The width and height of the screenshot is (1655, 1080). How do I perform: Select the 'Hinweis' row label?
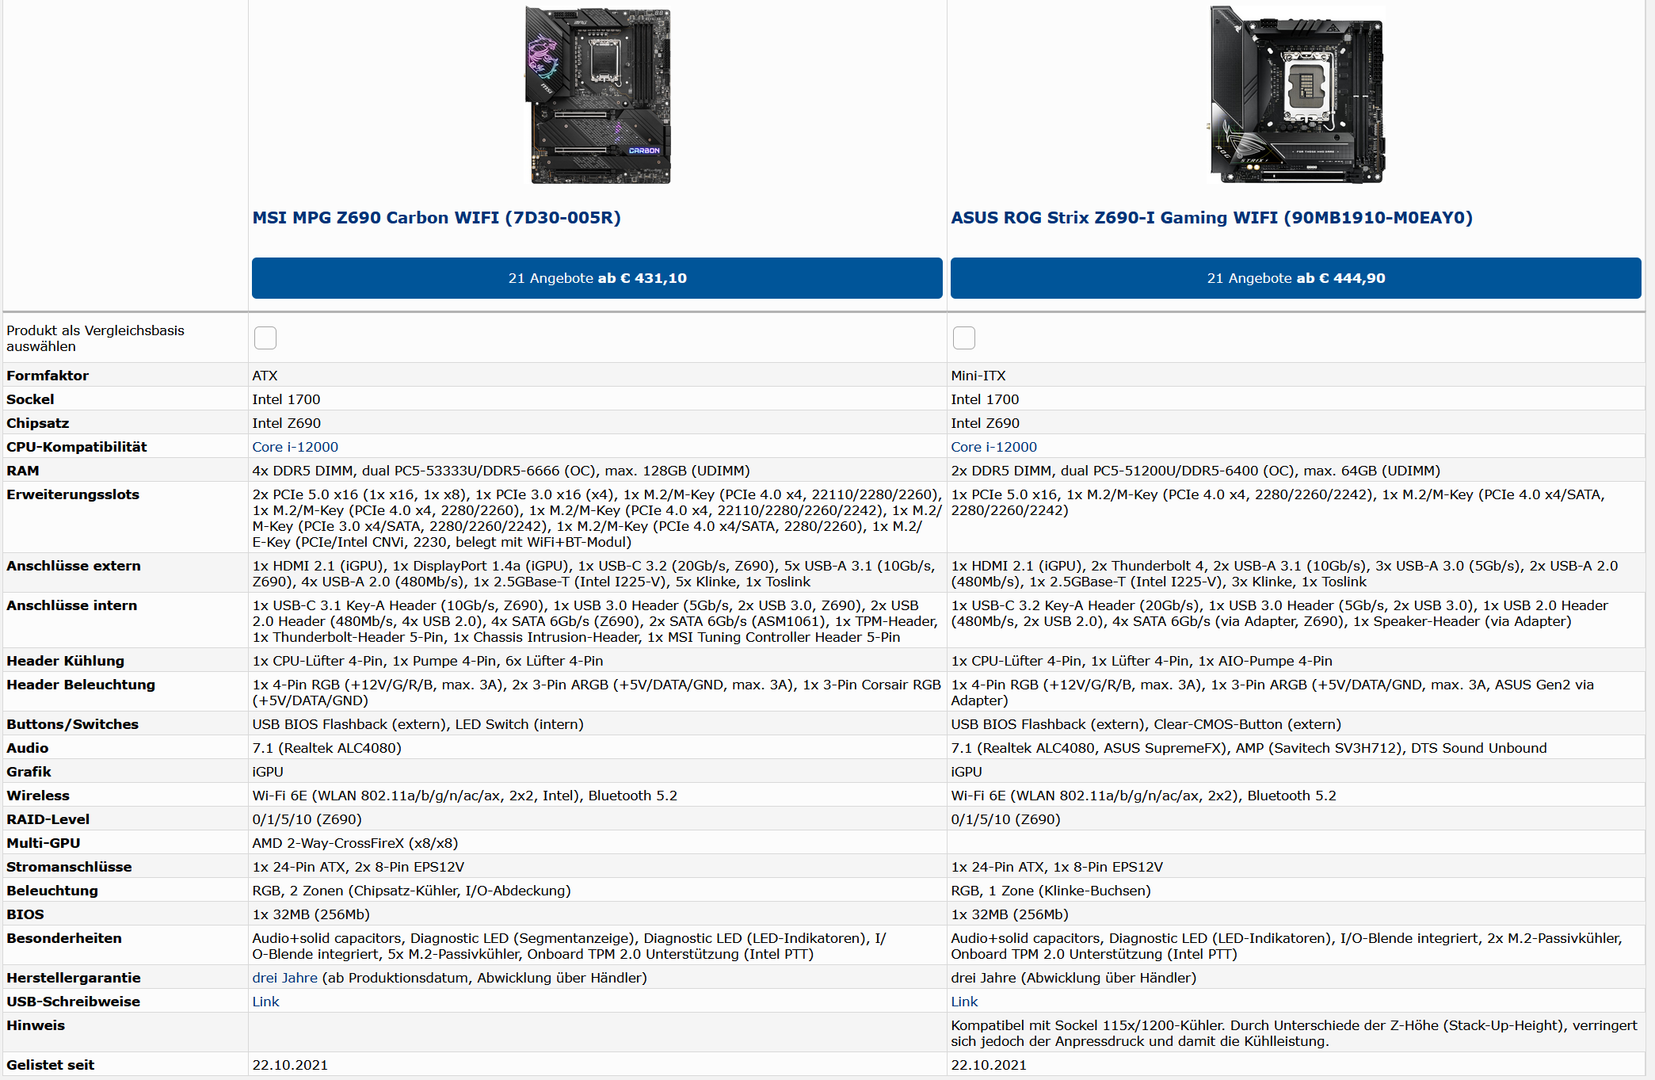click(x=36, y=1026)
